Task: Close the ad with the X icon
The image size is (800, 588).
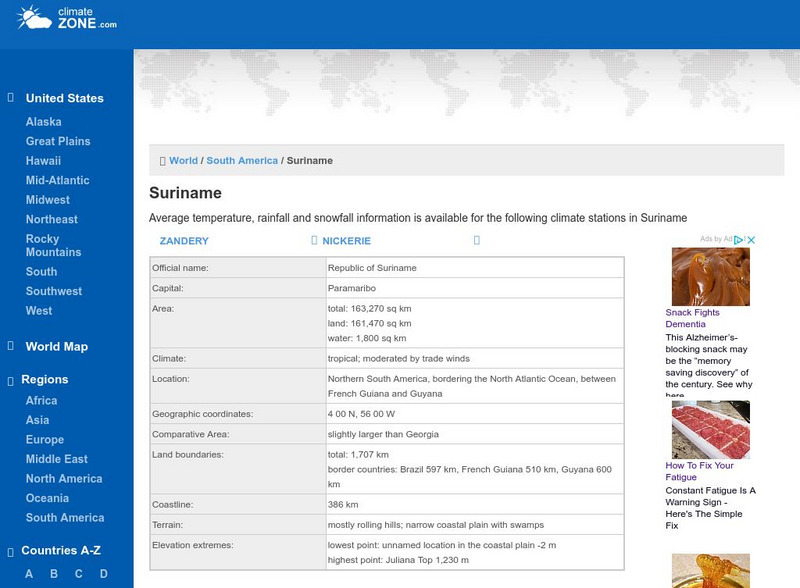Action: click(752, 240)
